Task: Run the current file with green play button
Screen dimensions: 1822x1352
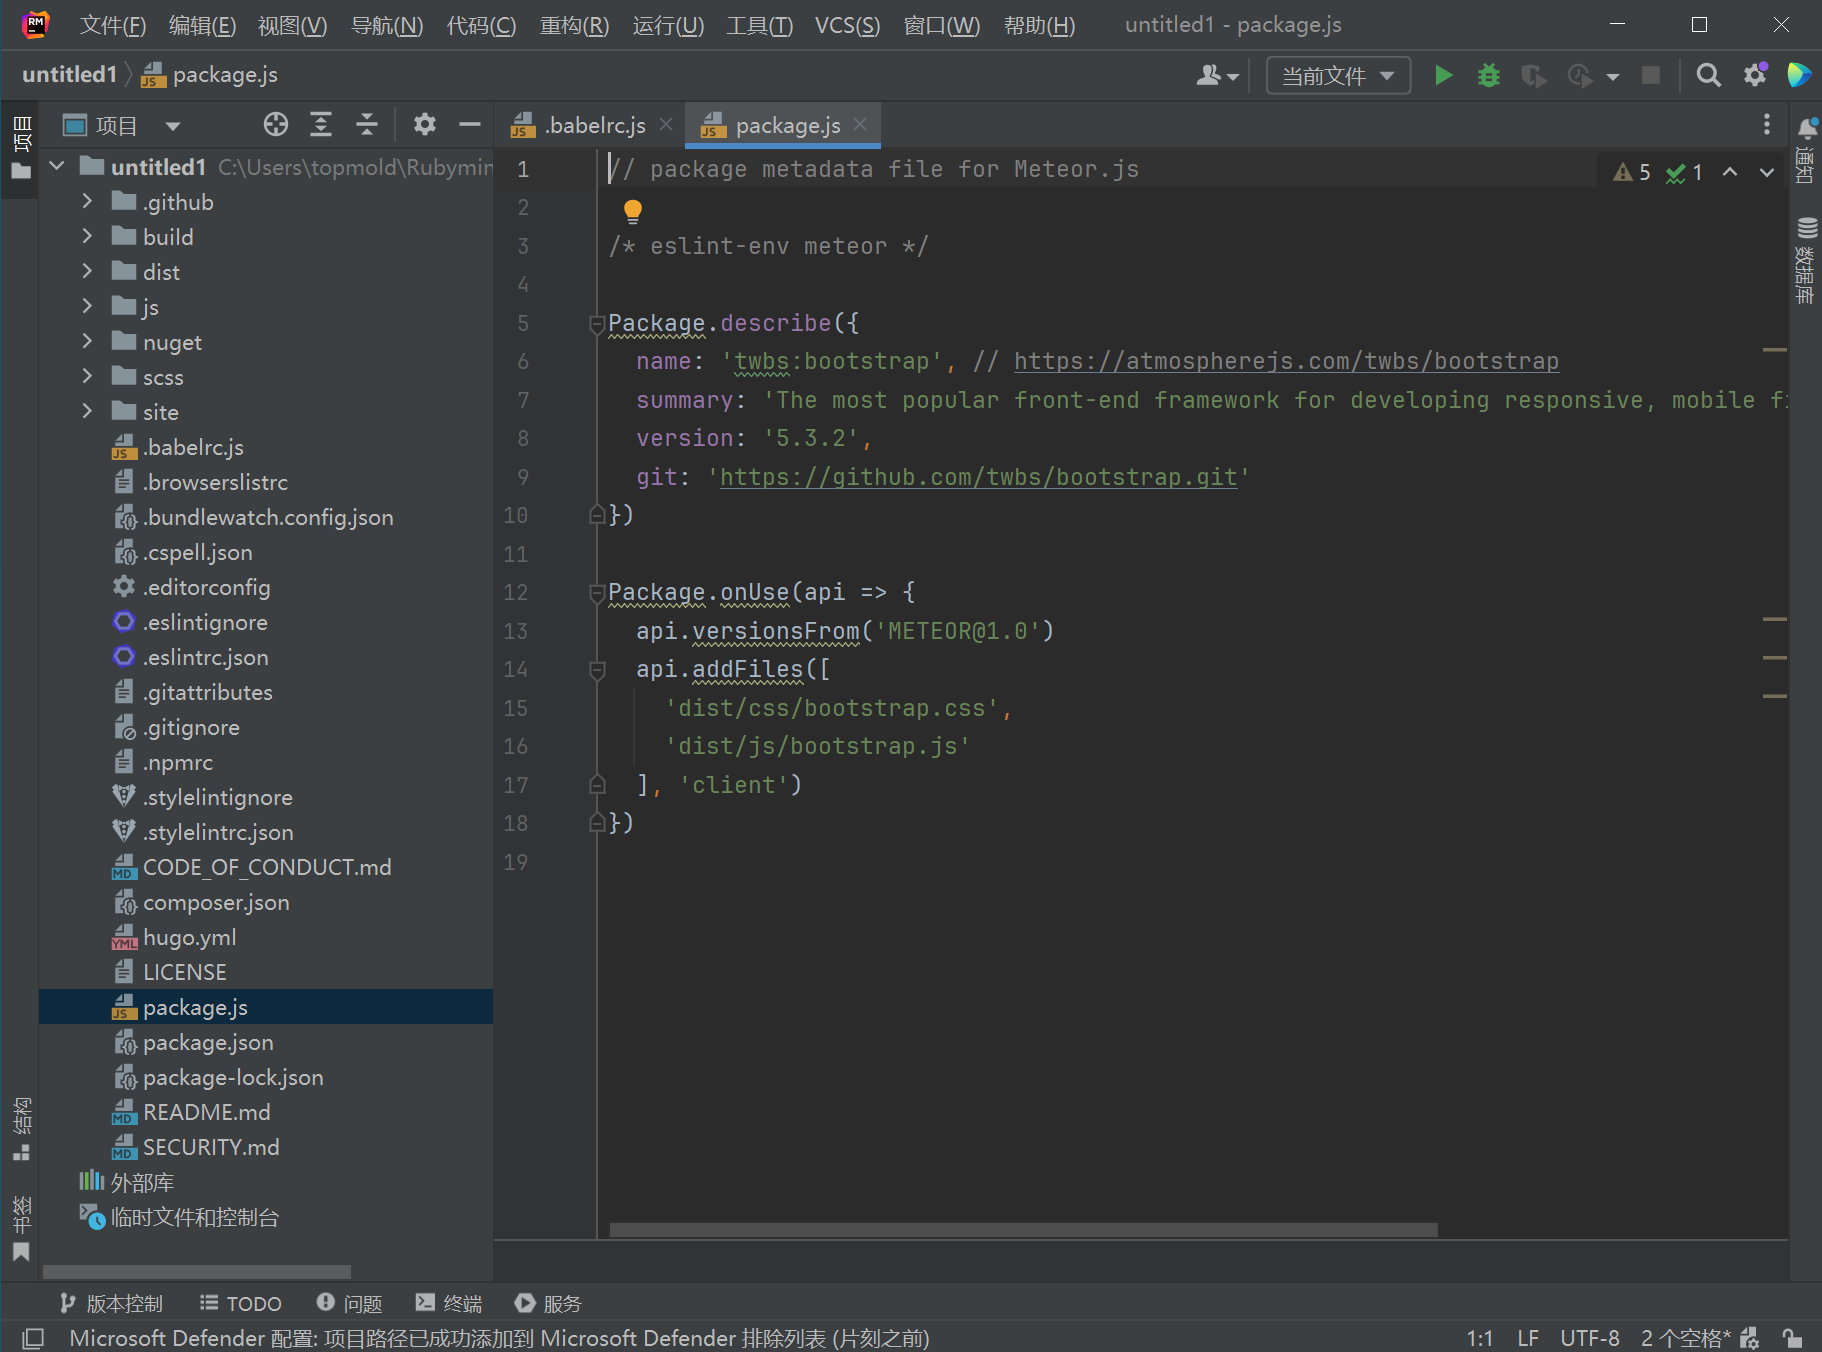Action: coord(1442,75)
